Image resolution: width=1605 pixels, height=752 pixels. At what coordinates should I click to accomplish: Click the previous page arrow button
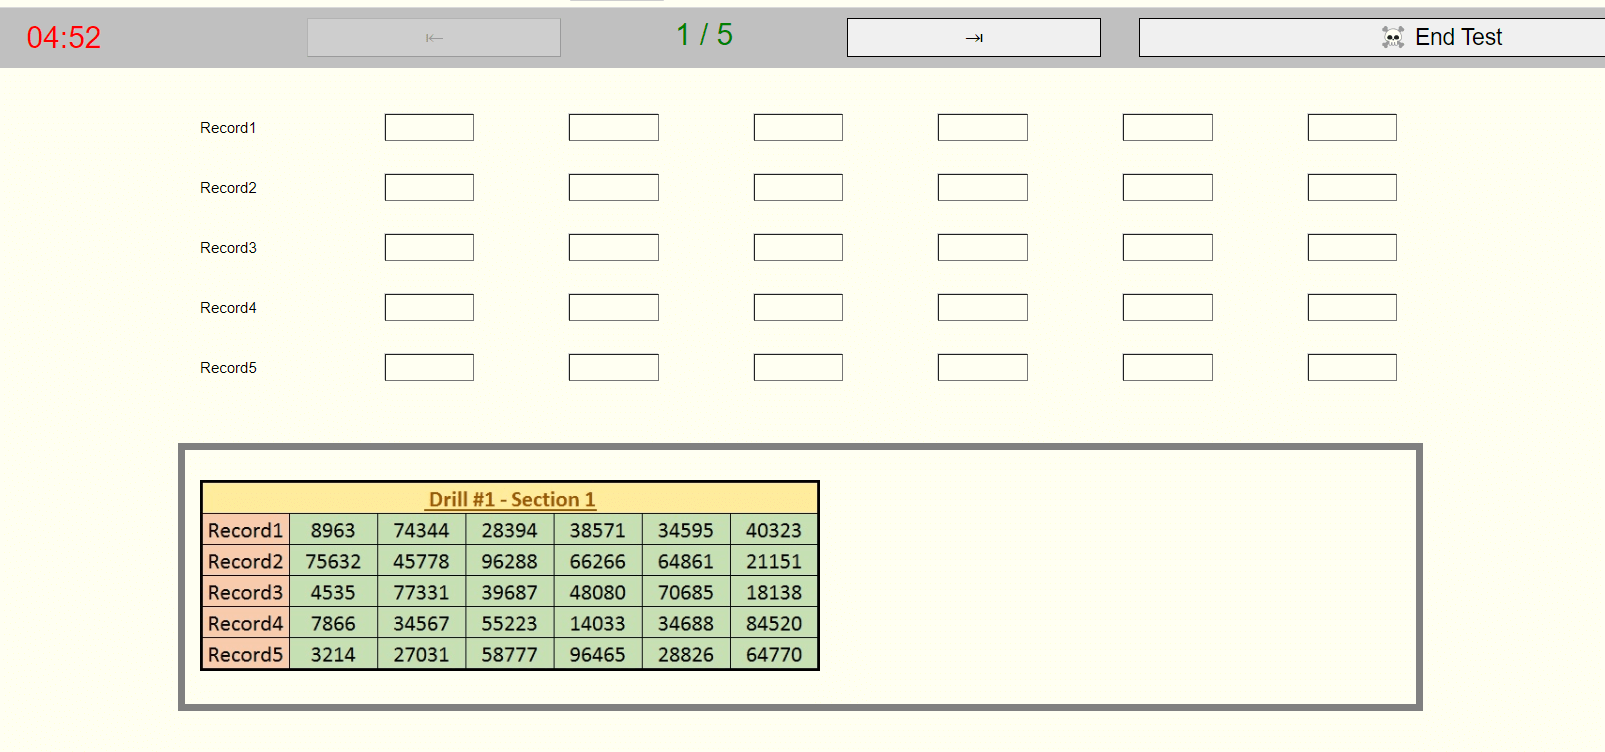[434, 38]
